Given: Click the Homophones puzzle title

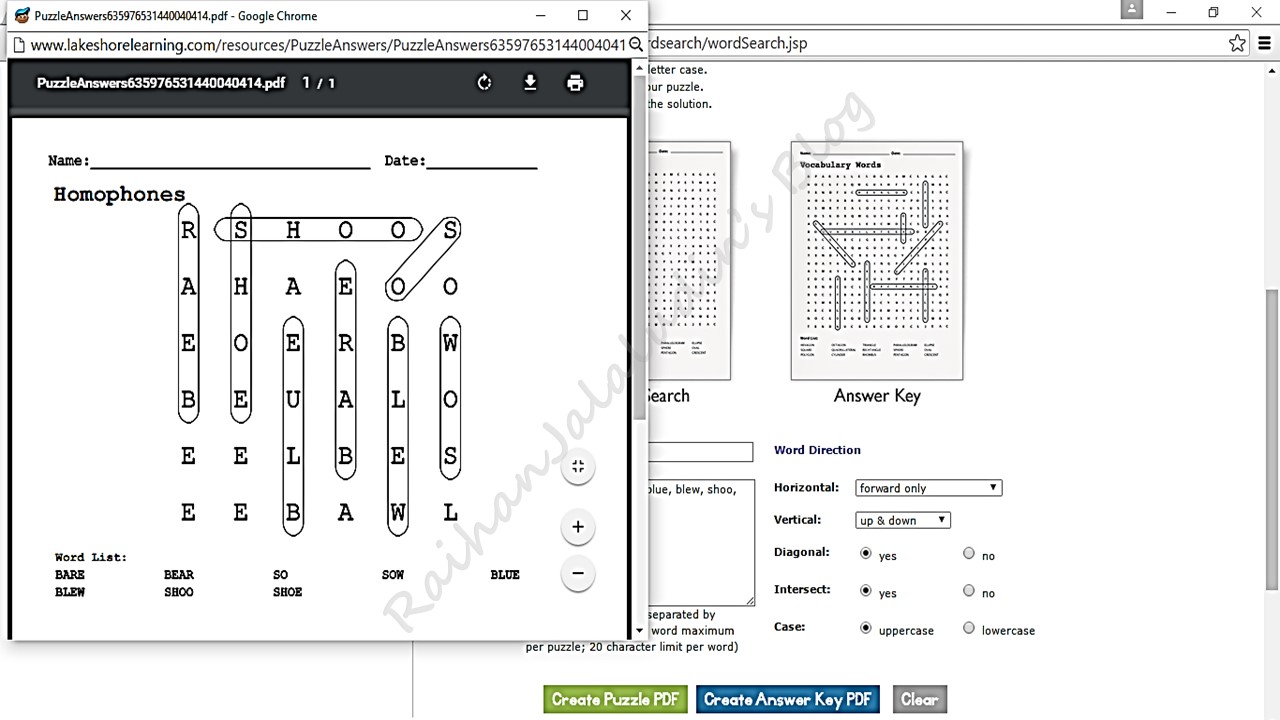Looking at the screenshot, I should (119, 194).
